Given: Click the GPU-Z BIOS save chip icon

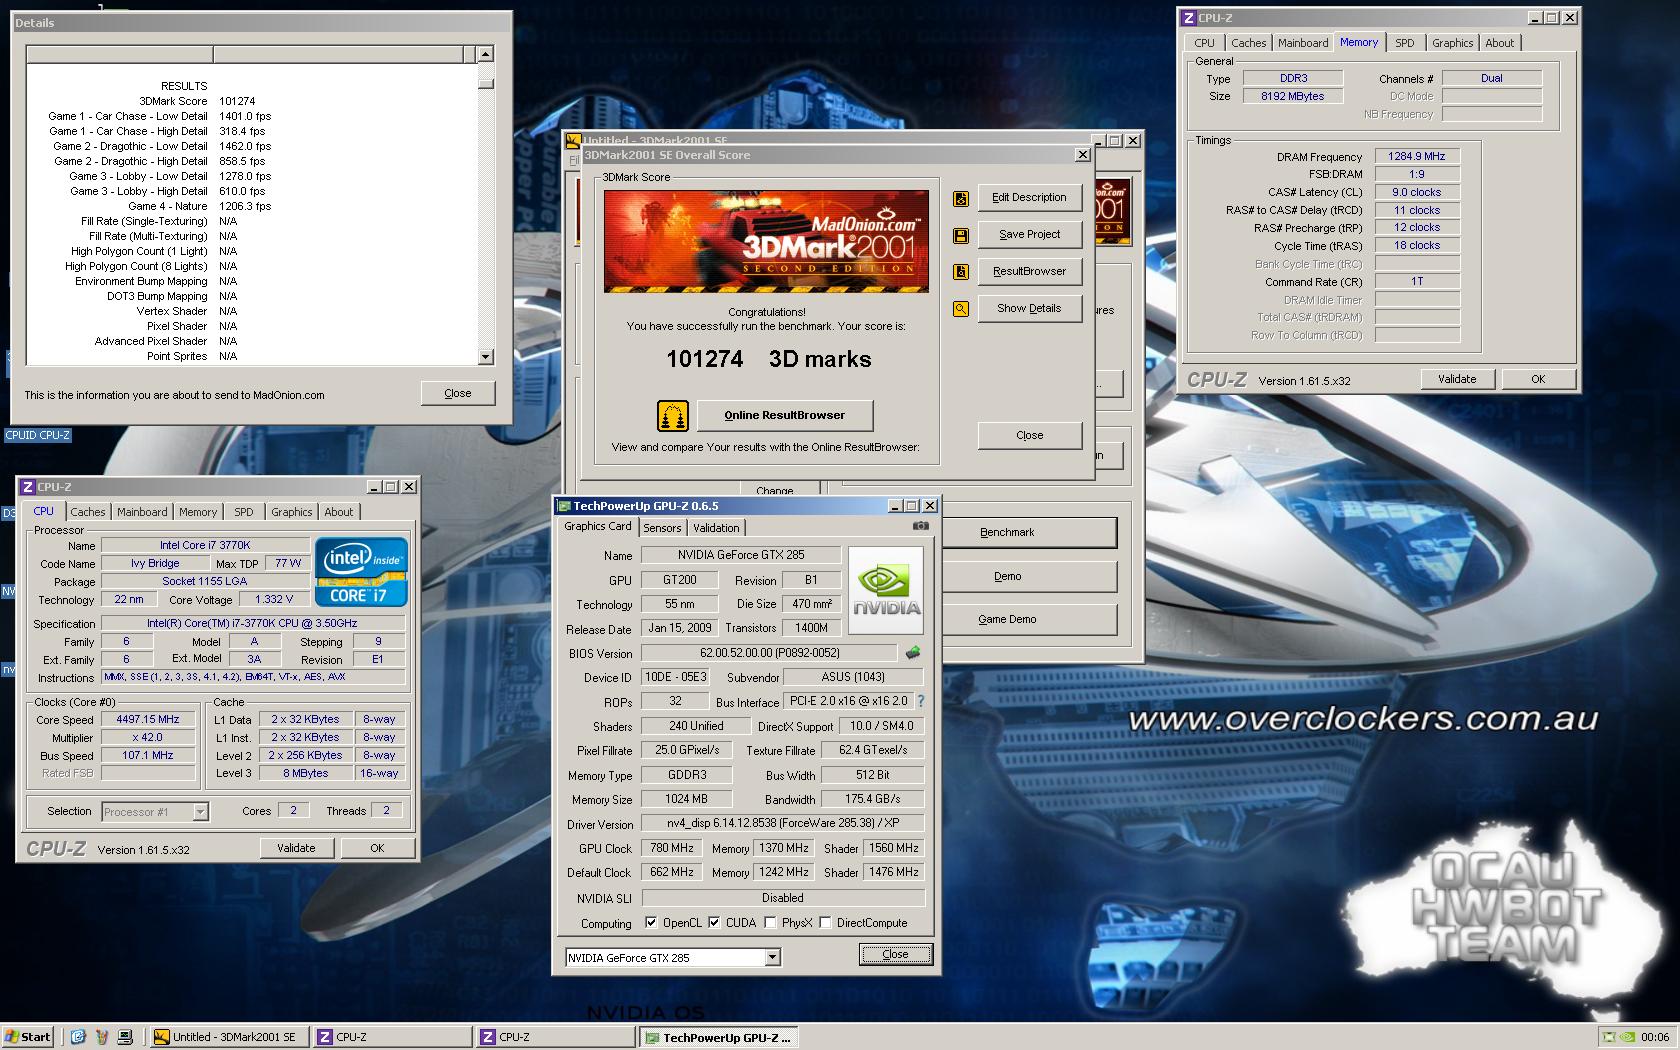Looking at the screenshot, I should point(913,653).
